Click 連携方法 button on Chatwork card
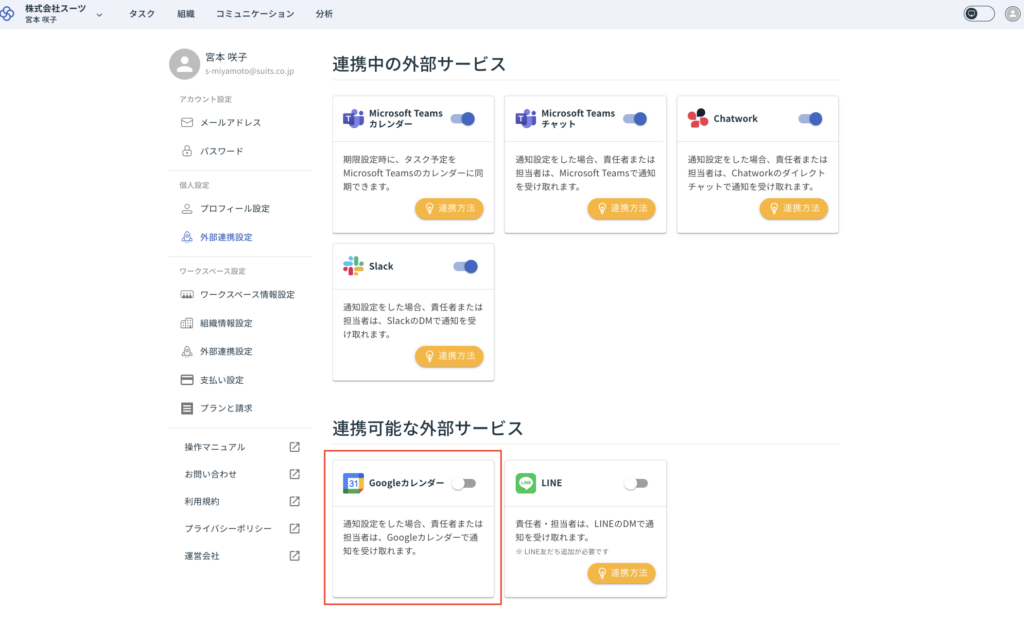Screen dimensions: 1024x630 tap(793, 208)
